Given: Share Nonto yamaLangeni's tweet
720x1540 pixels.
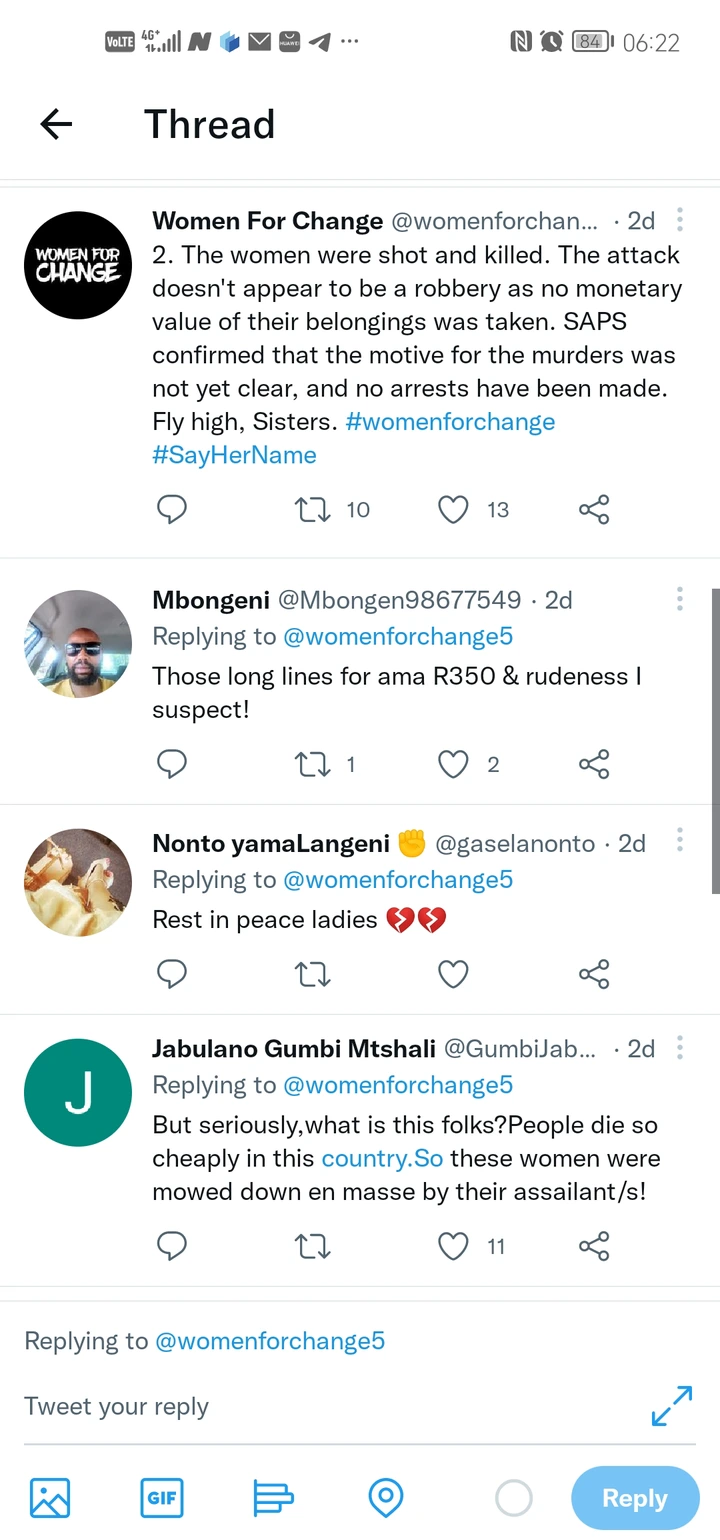Looking at the screenshot, I should tap(594, 973).
